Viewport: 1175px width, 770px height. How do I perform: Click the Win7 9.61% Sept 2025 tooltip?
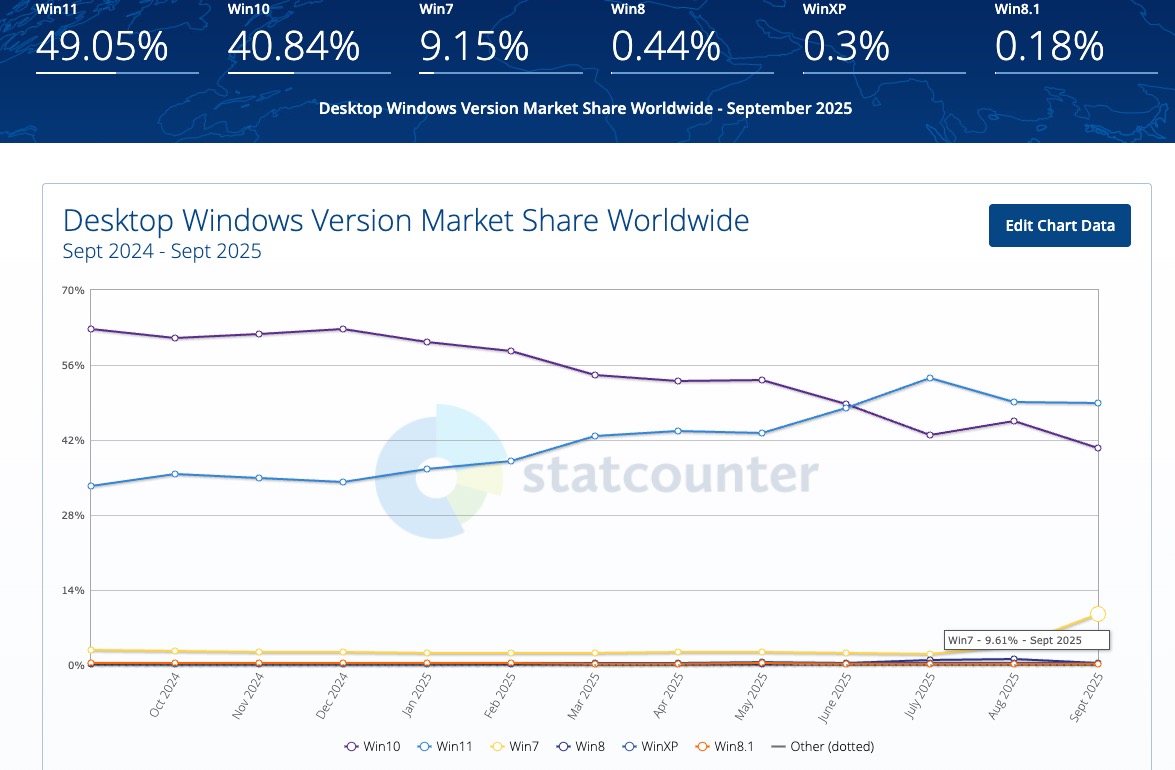(1014, 640)
